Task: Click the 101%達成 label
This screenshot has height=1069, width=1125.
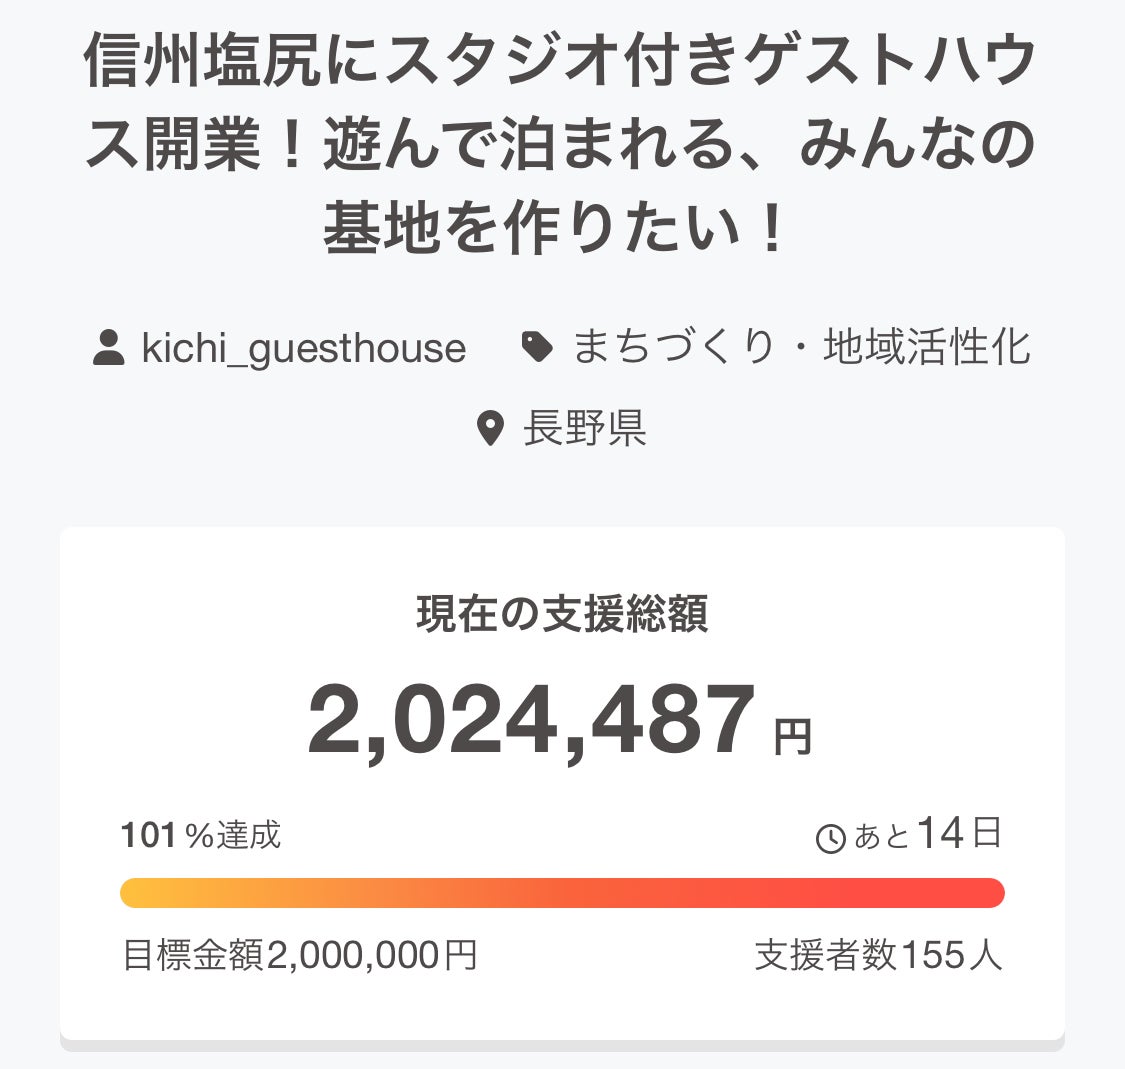Action: point(201,835)
